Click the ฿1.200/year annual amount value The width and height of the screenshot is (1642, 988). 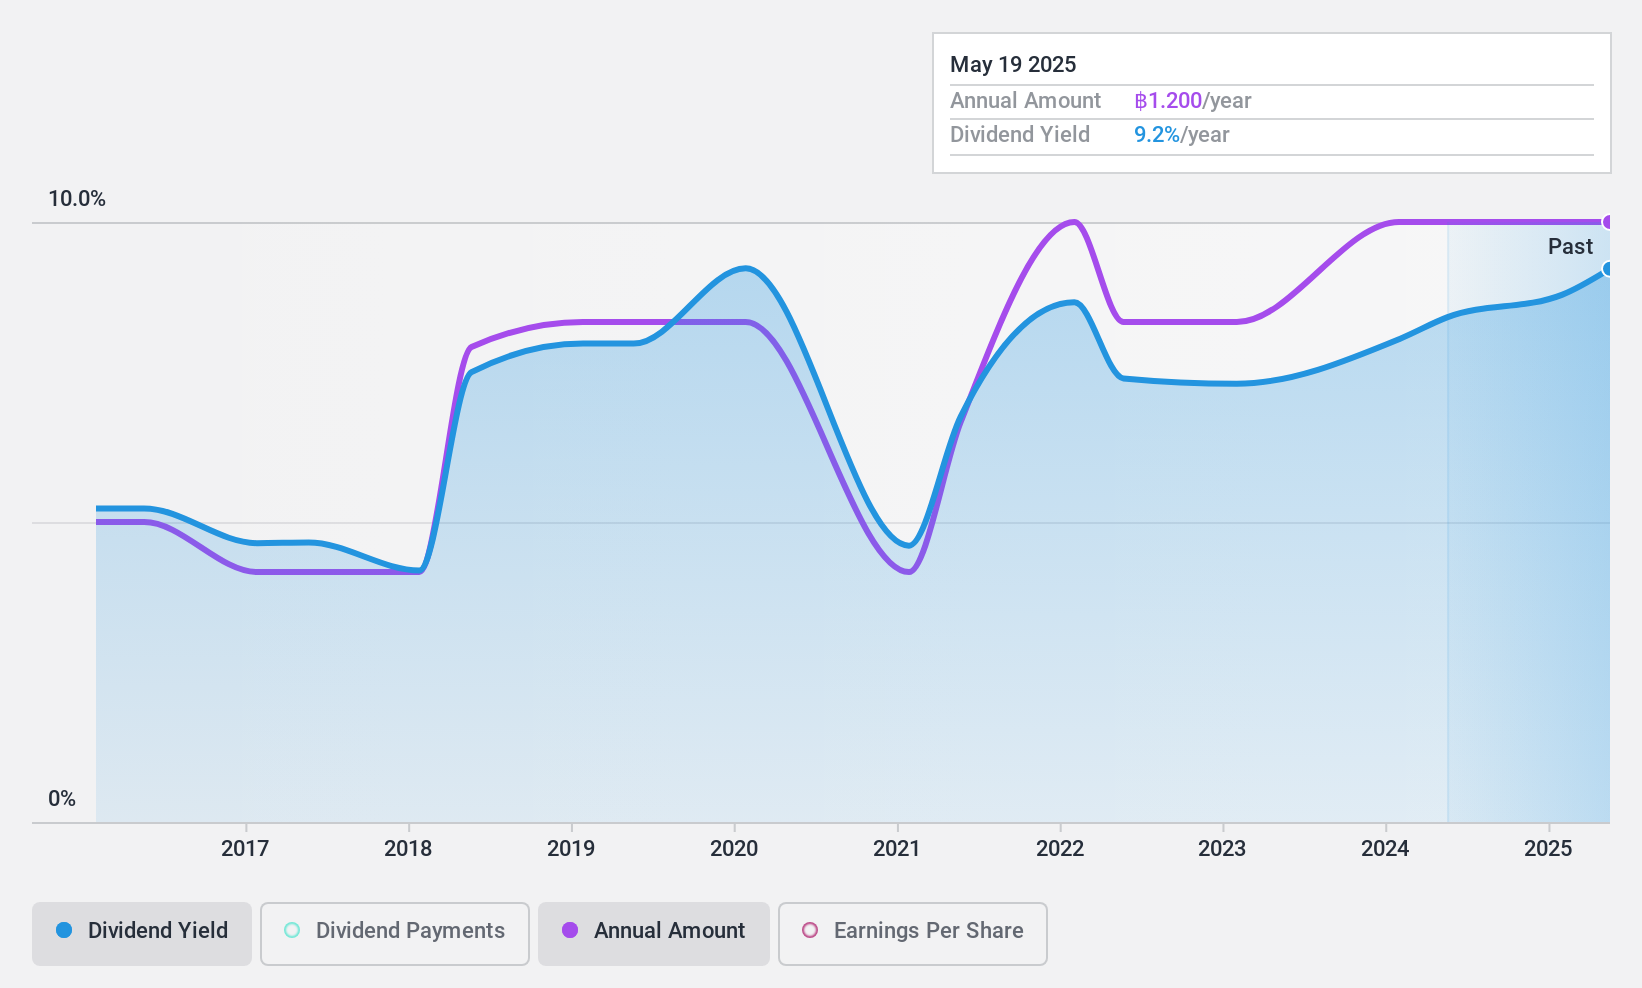point(1193,101)
